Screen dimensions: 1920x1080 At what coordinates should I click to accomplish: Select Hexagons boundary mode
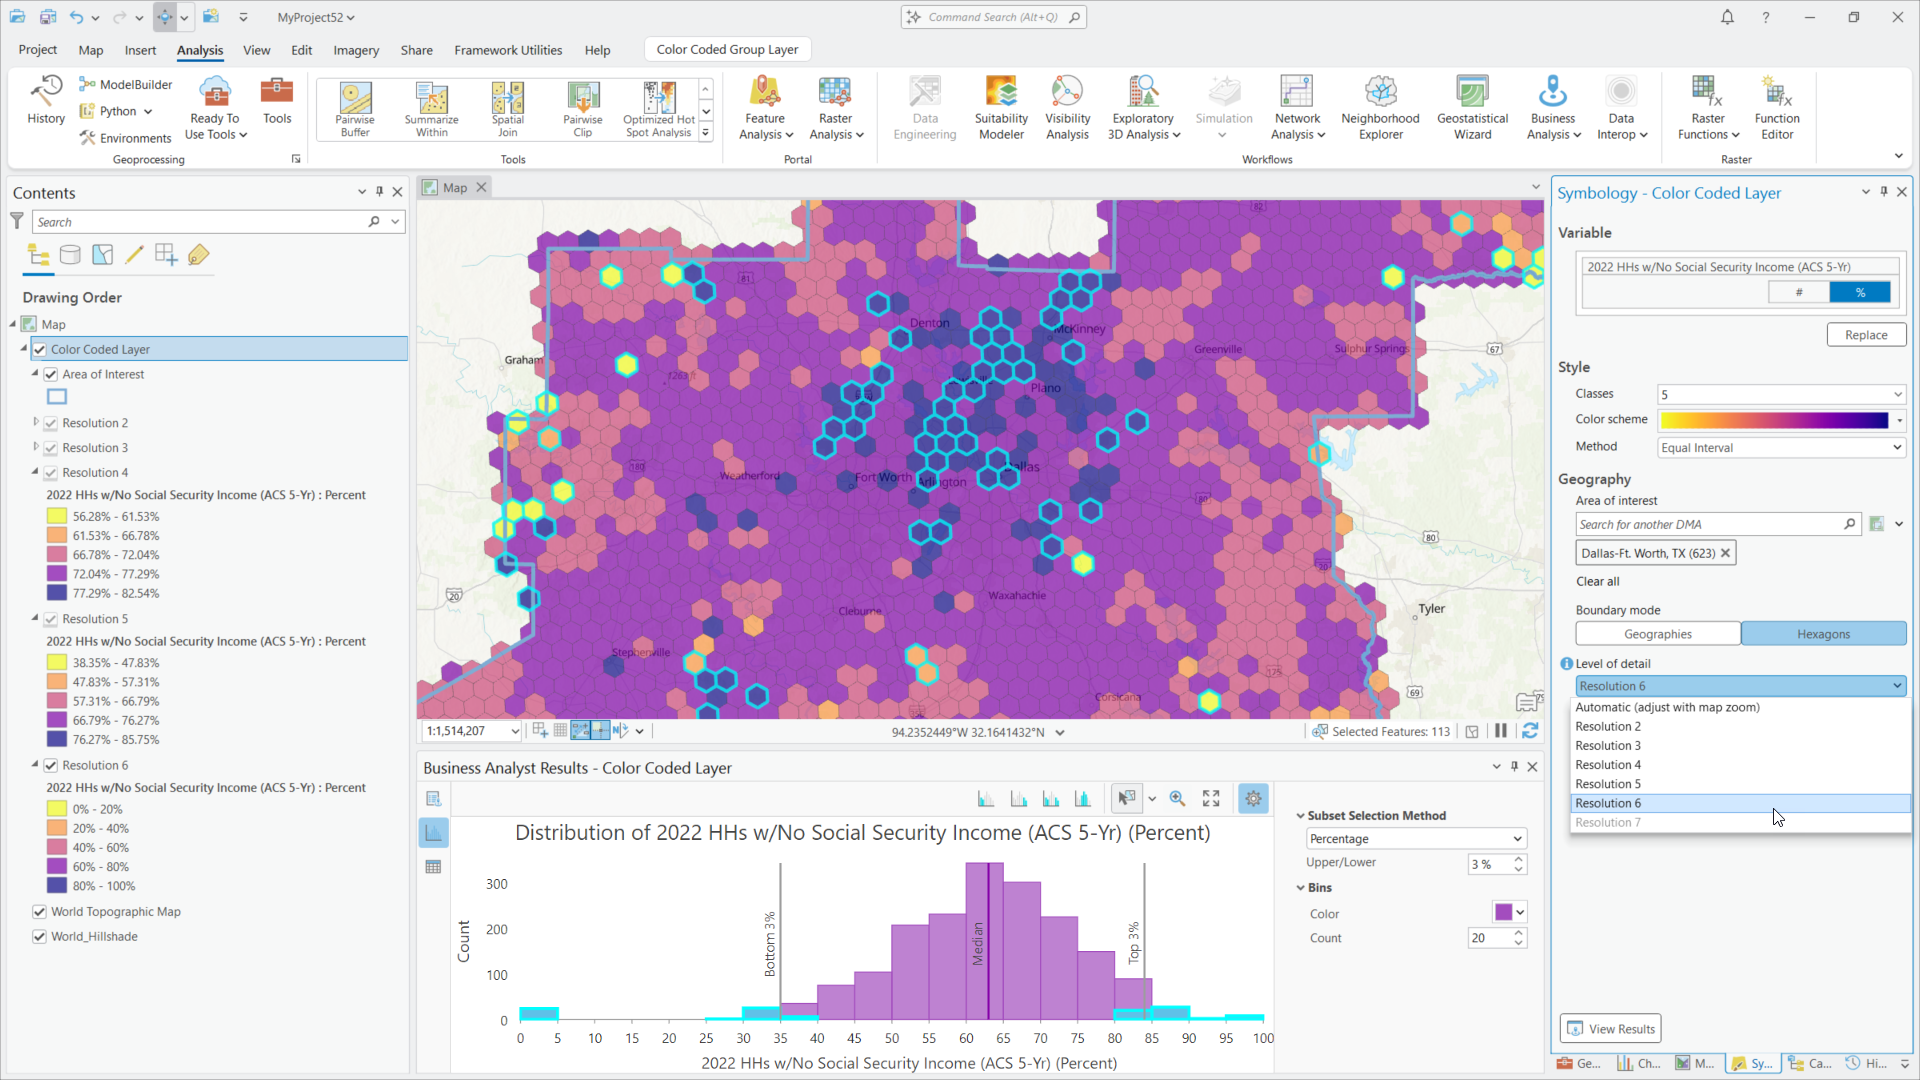click(x=1823, y=634)
